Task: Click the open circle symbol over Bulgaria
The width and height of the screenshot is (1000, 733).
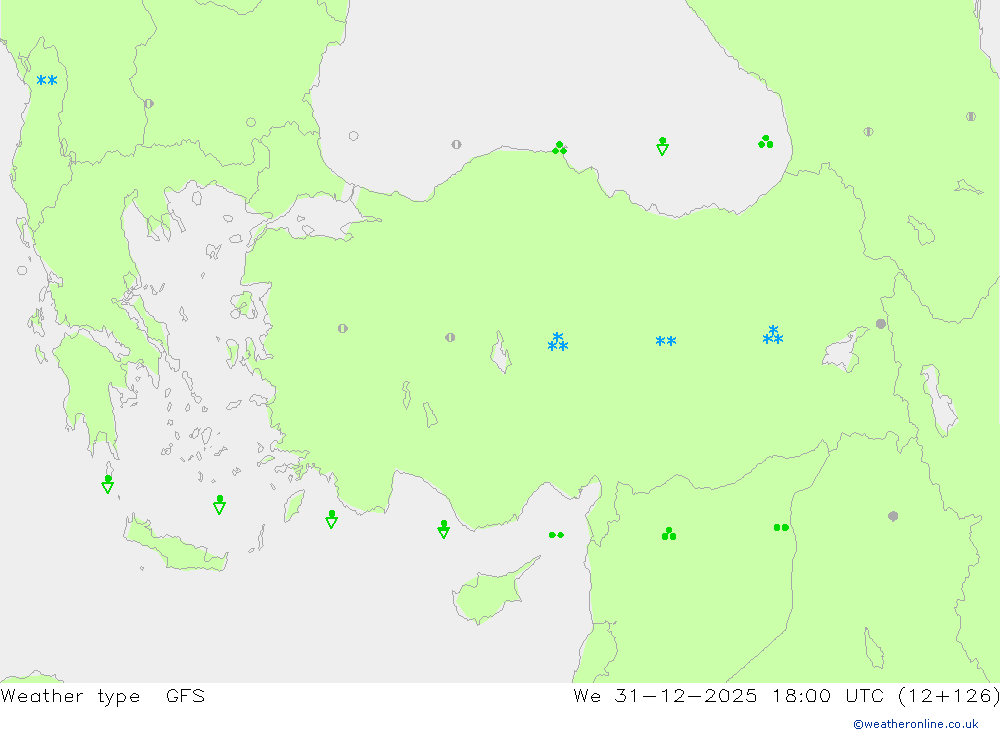Action: point(251,122)
